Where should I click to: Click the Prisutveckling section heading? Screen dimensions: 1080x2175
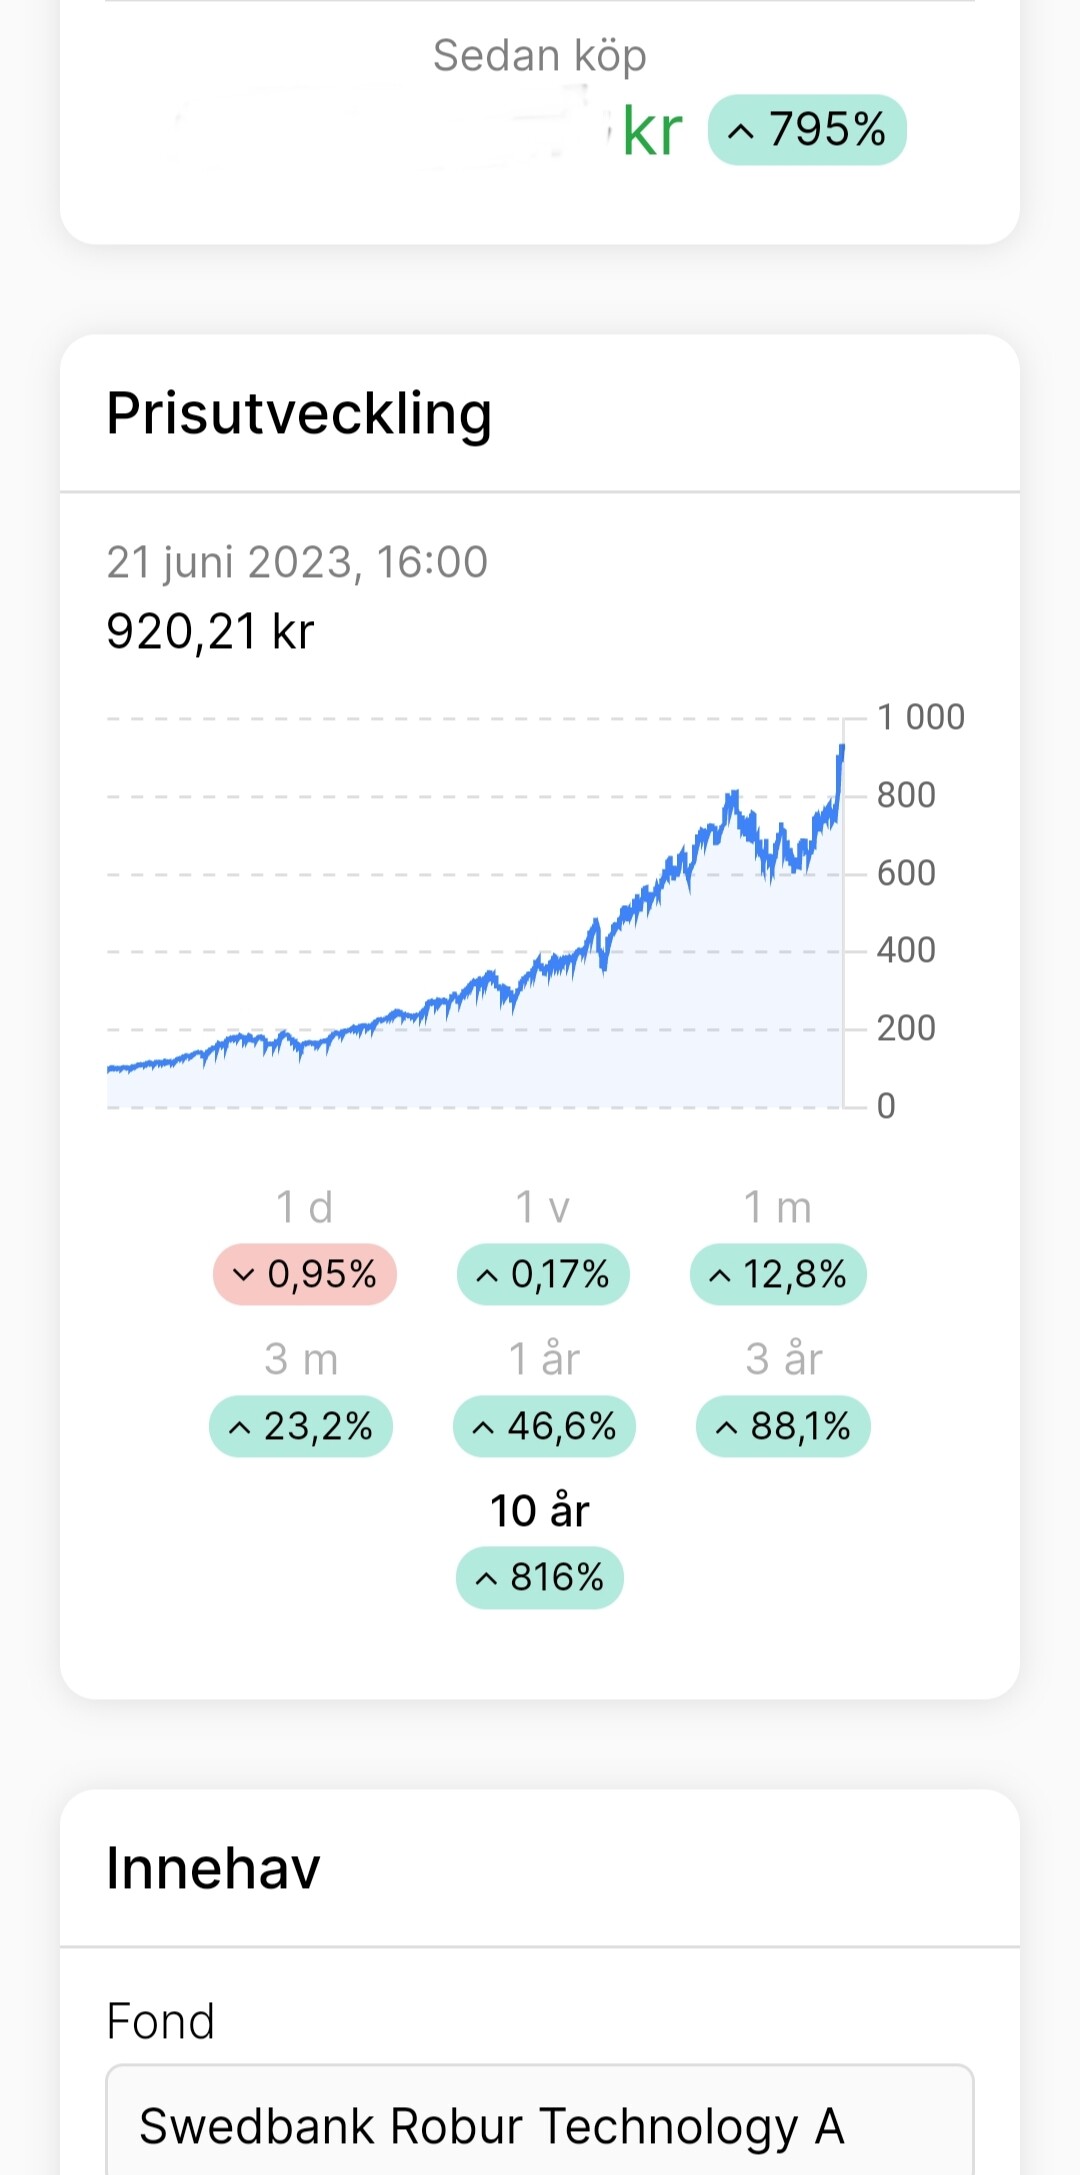coord(299,414)
